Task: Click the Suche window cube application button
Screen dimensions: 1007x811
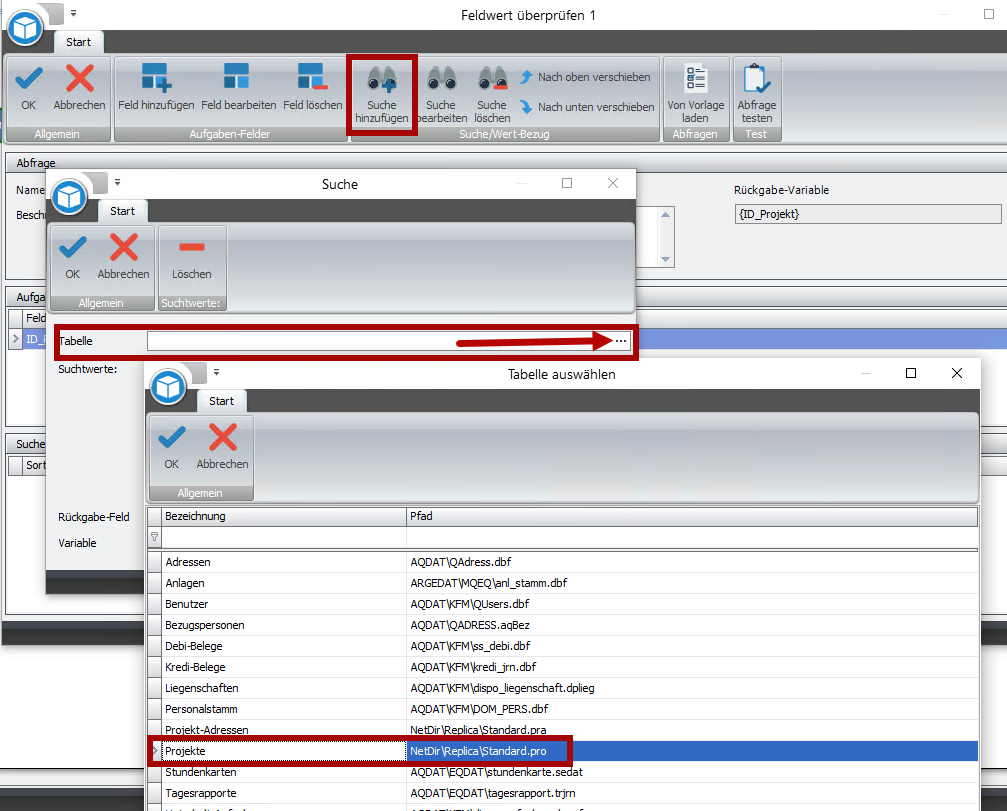Action: point(69,197)
